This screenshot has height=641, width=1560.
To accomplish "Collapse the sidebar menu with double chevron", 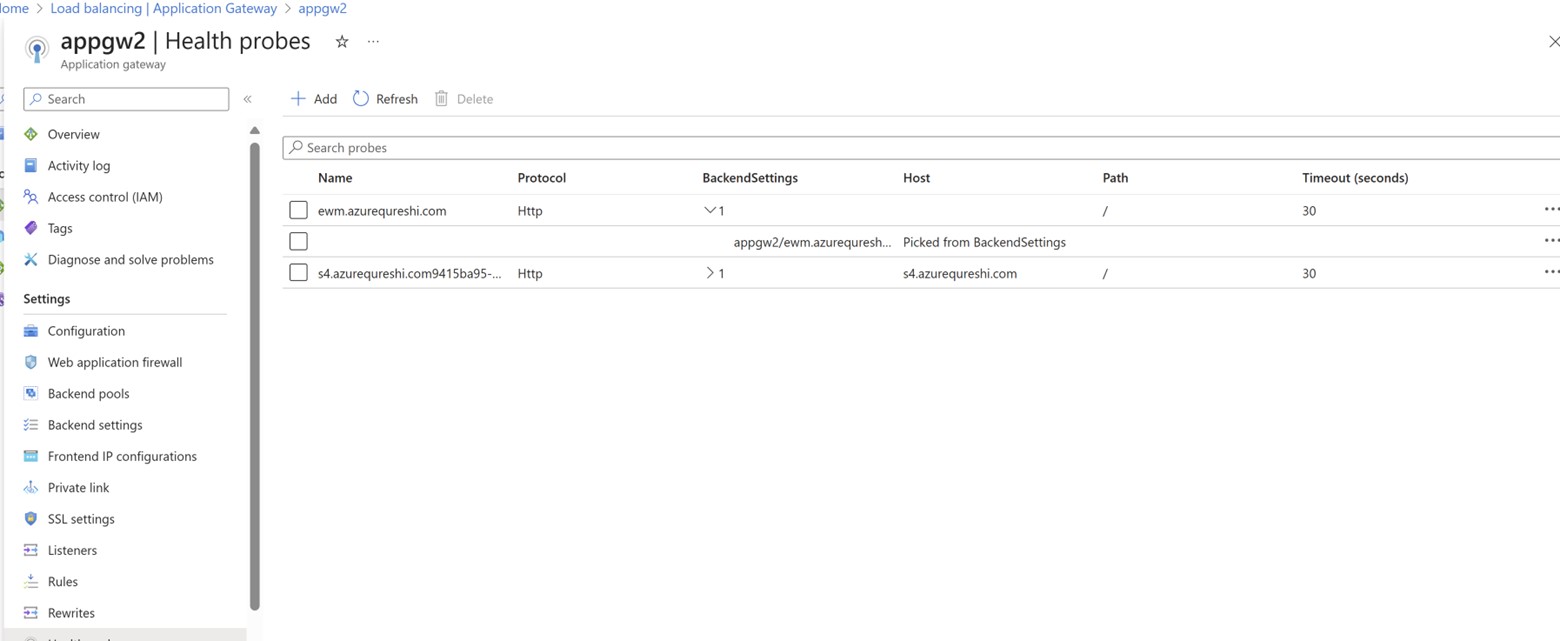I will click(247, 99).
